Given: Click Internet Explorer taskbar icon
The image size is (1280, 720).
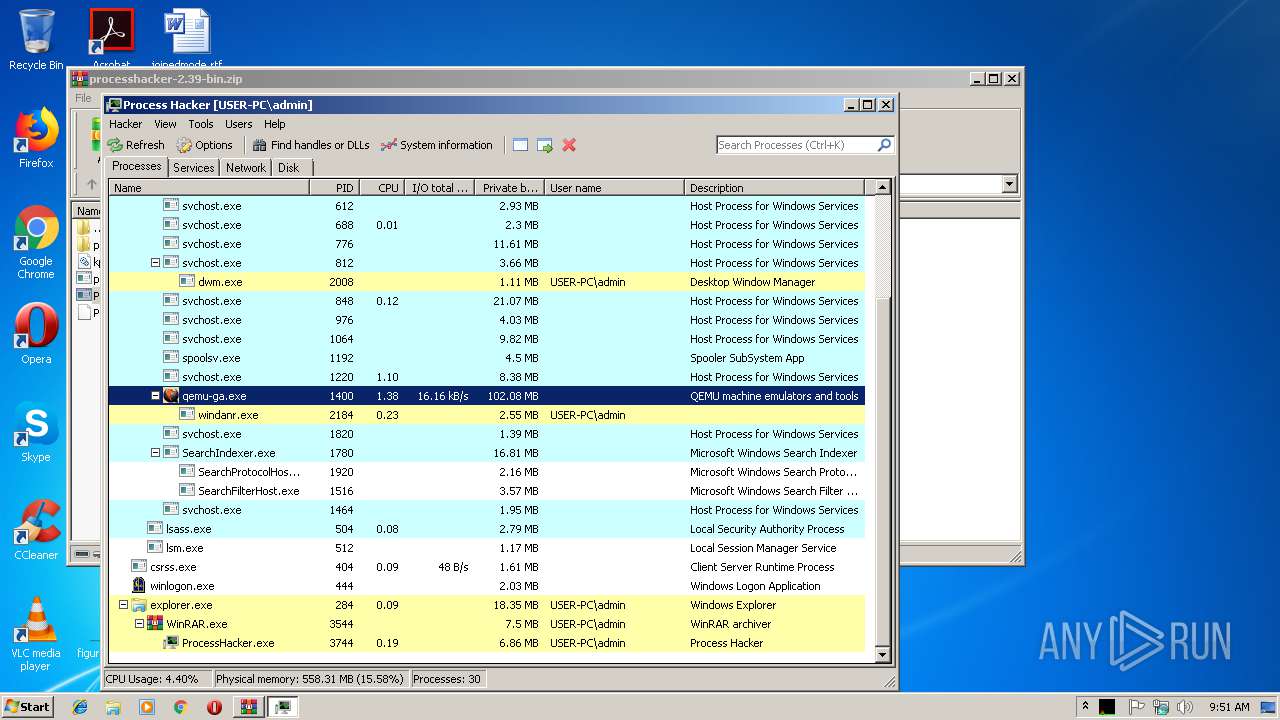Looking at the screenshot, I should [x=80, y=707].
